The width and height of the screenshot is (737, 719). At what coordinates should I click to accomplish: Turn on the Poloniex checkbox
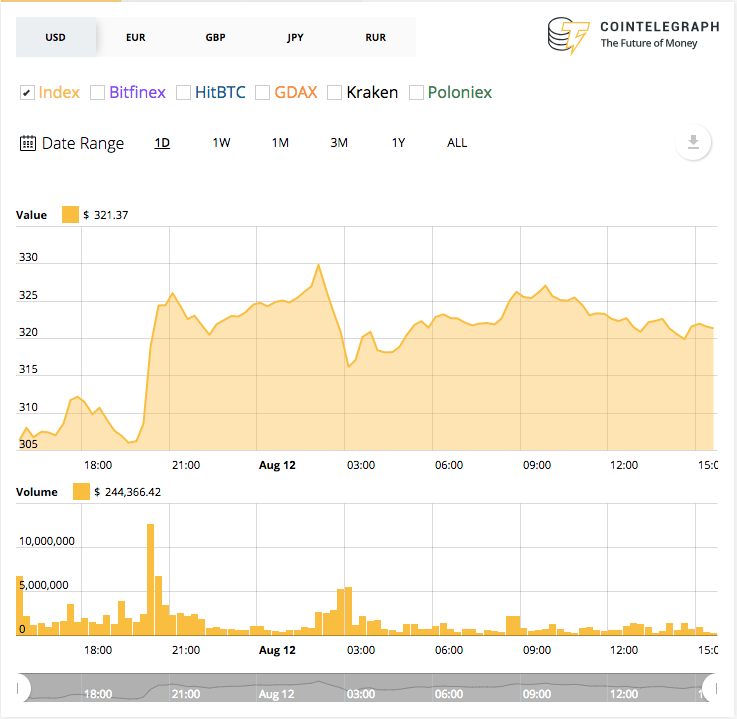pyautogui.click(x=416, y=93)
